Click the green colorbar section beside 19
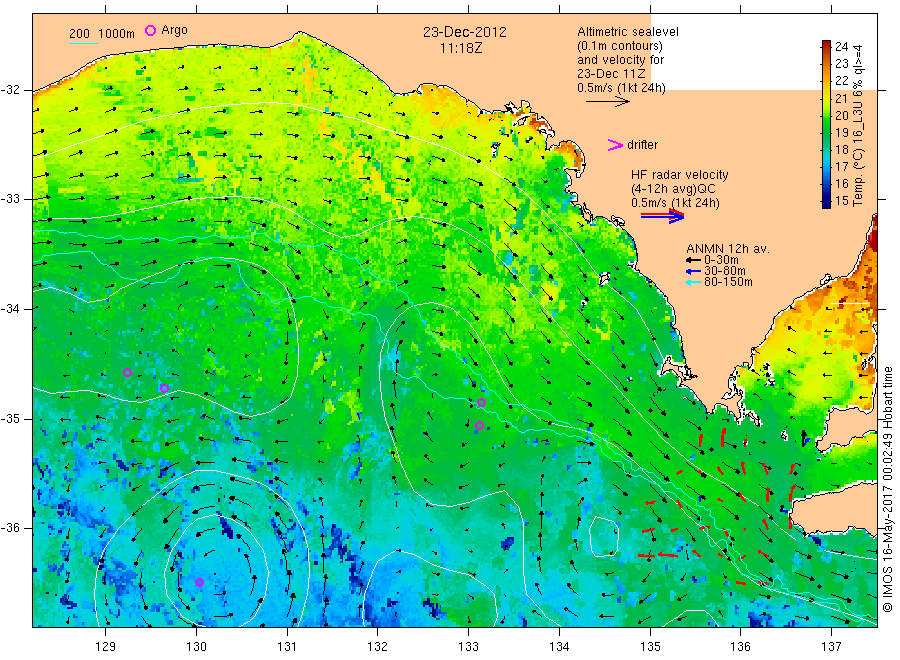Image resolution: width=900 pixels, height=660 pixels. (826, 133)
